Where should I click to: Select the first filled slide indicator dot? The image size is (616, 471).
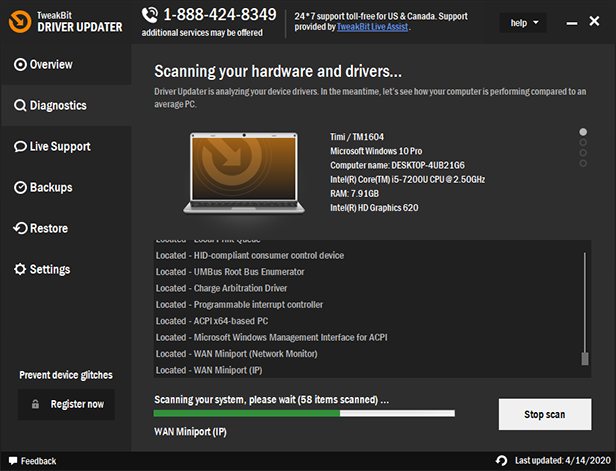[583, 132]
